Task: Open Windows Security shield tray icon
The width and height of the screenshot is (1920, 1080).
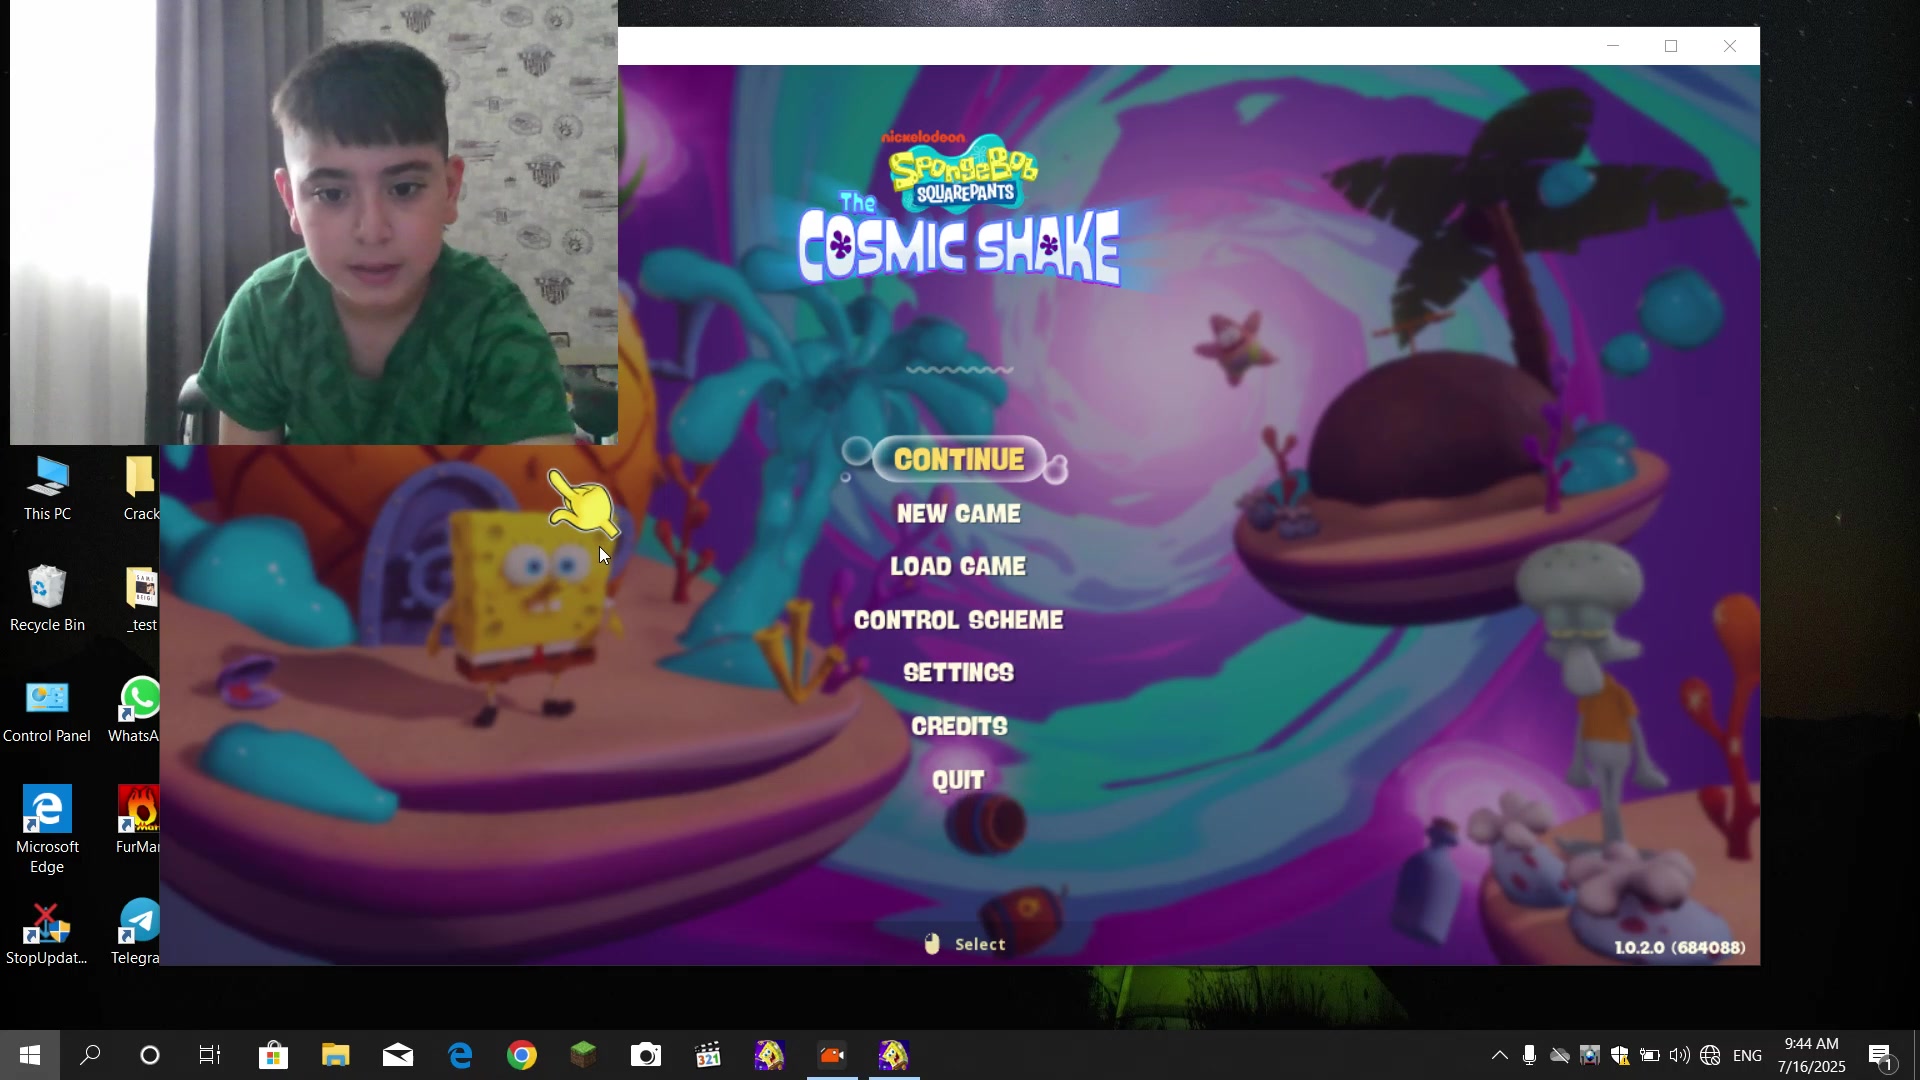Action: point(1620,1055)
